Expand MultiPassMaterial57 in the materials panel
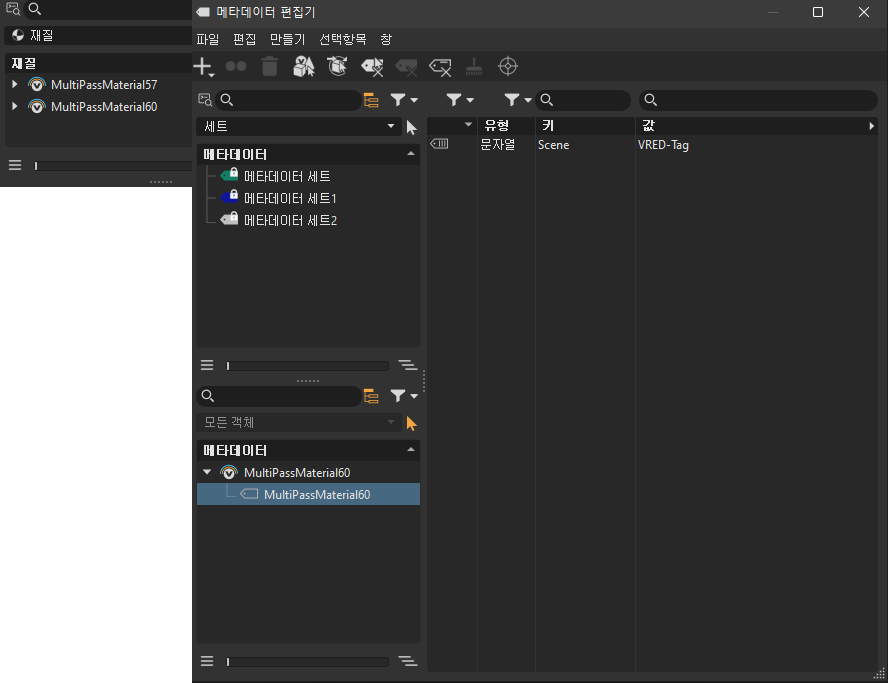888x683 pixels. [x=15, y=84]
